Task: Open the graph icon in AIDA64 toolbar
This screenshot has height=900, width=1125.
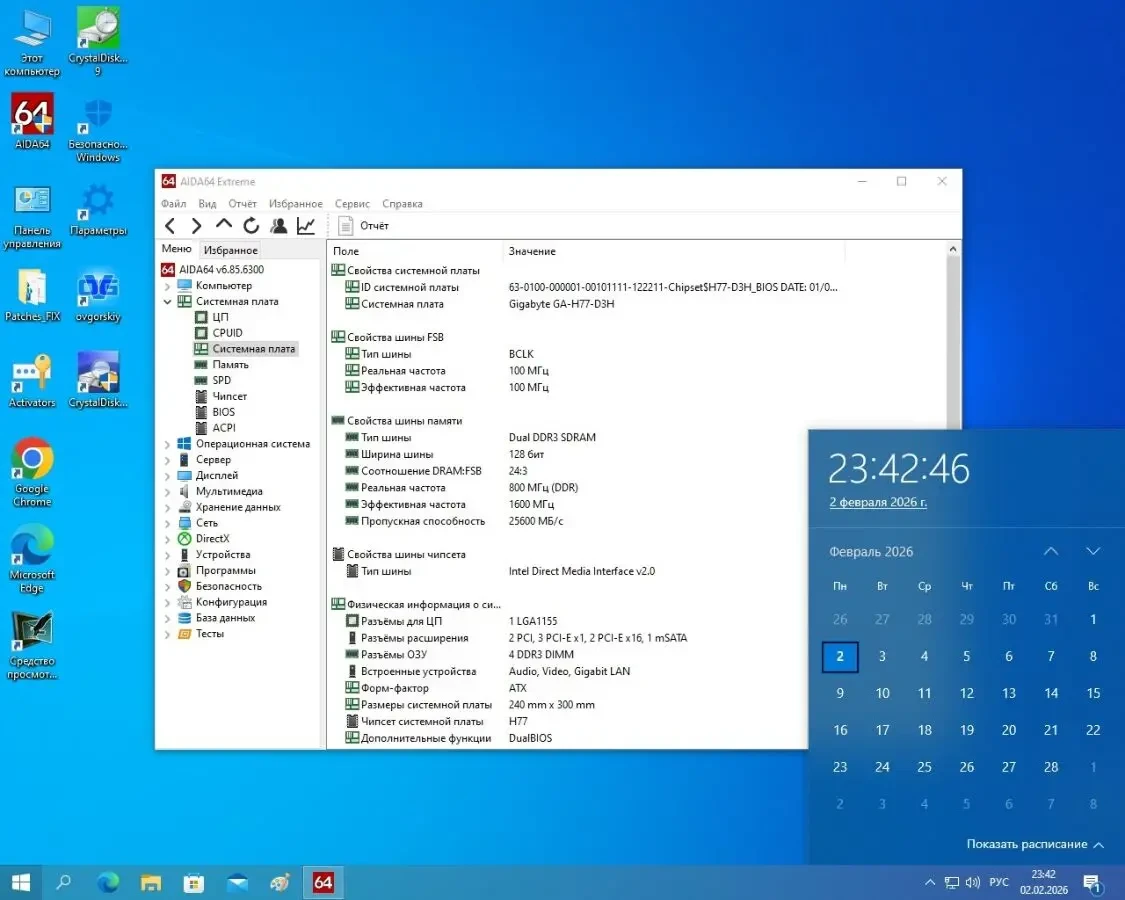Action: tap(306, 225)
